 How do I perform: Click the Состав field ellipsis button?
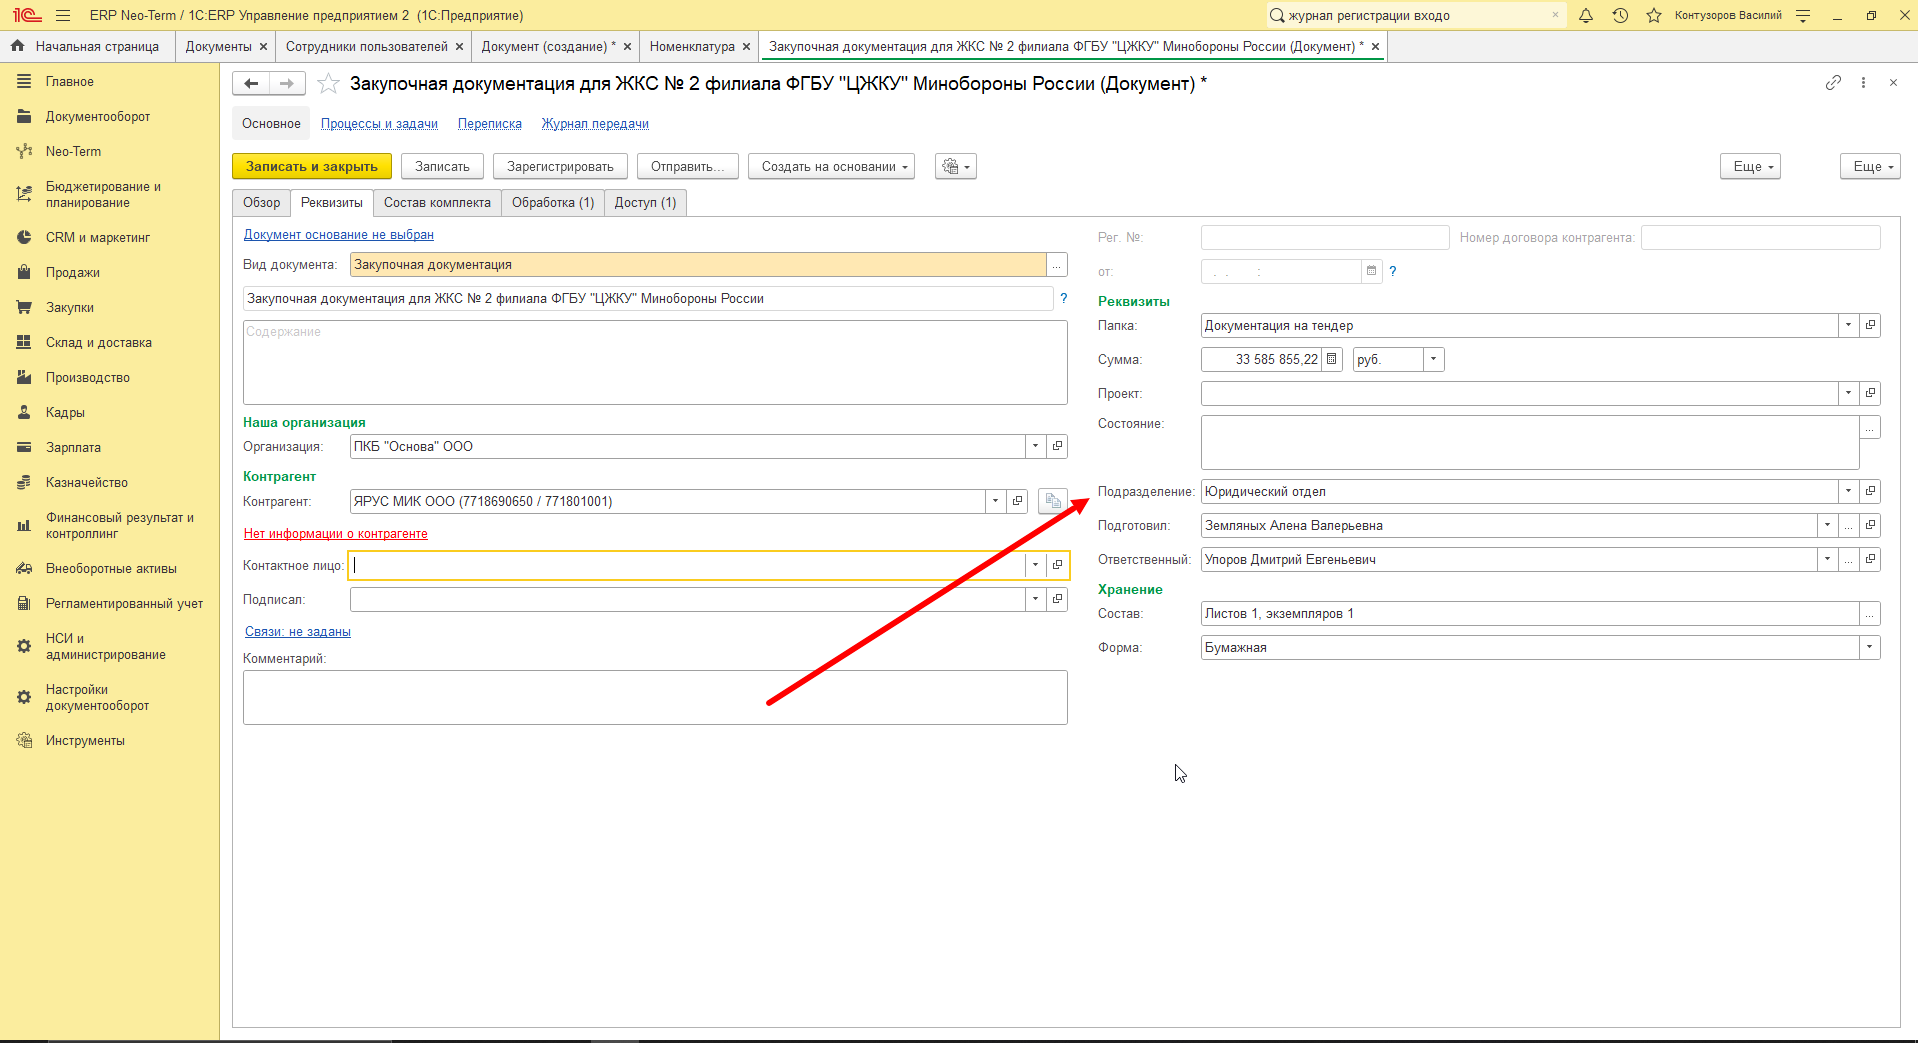(x=1869, y=613)
